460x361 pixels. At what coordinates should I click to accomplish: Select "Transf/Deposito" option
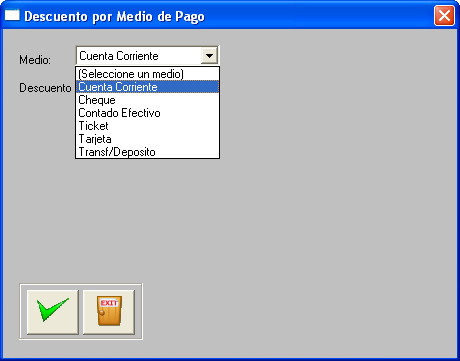(x=147, y=152)
